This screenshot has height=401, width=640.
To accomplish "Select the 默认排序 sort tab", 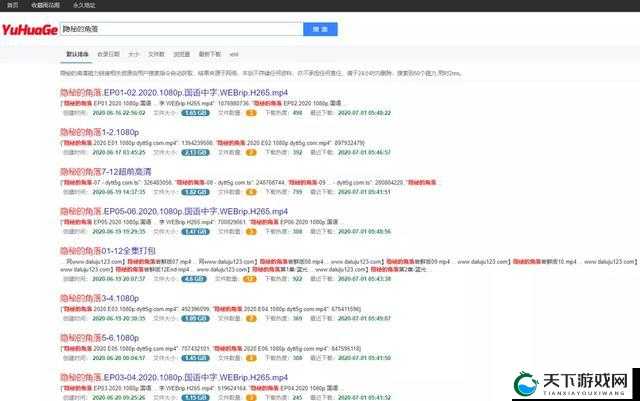I will tap(77, 54).
